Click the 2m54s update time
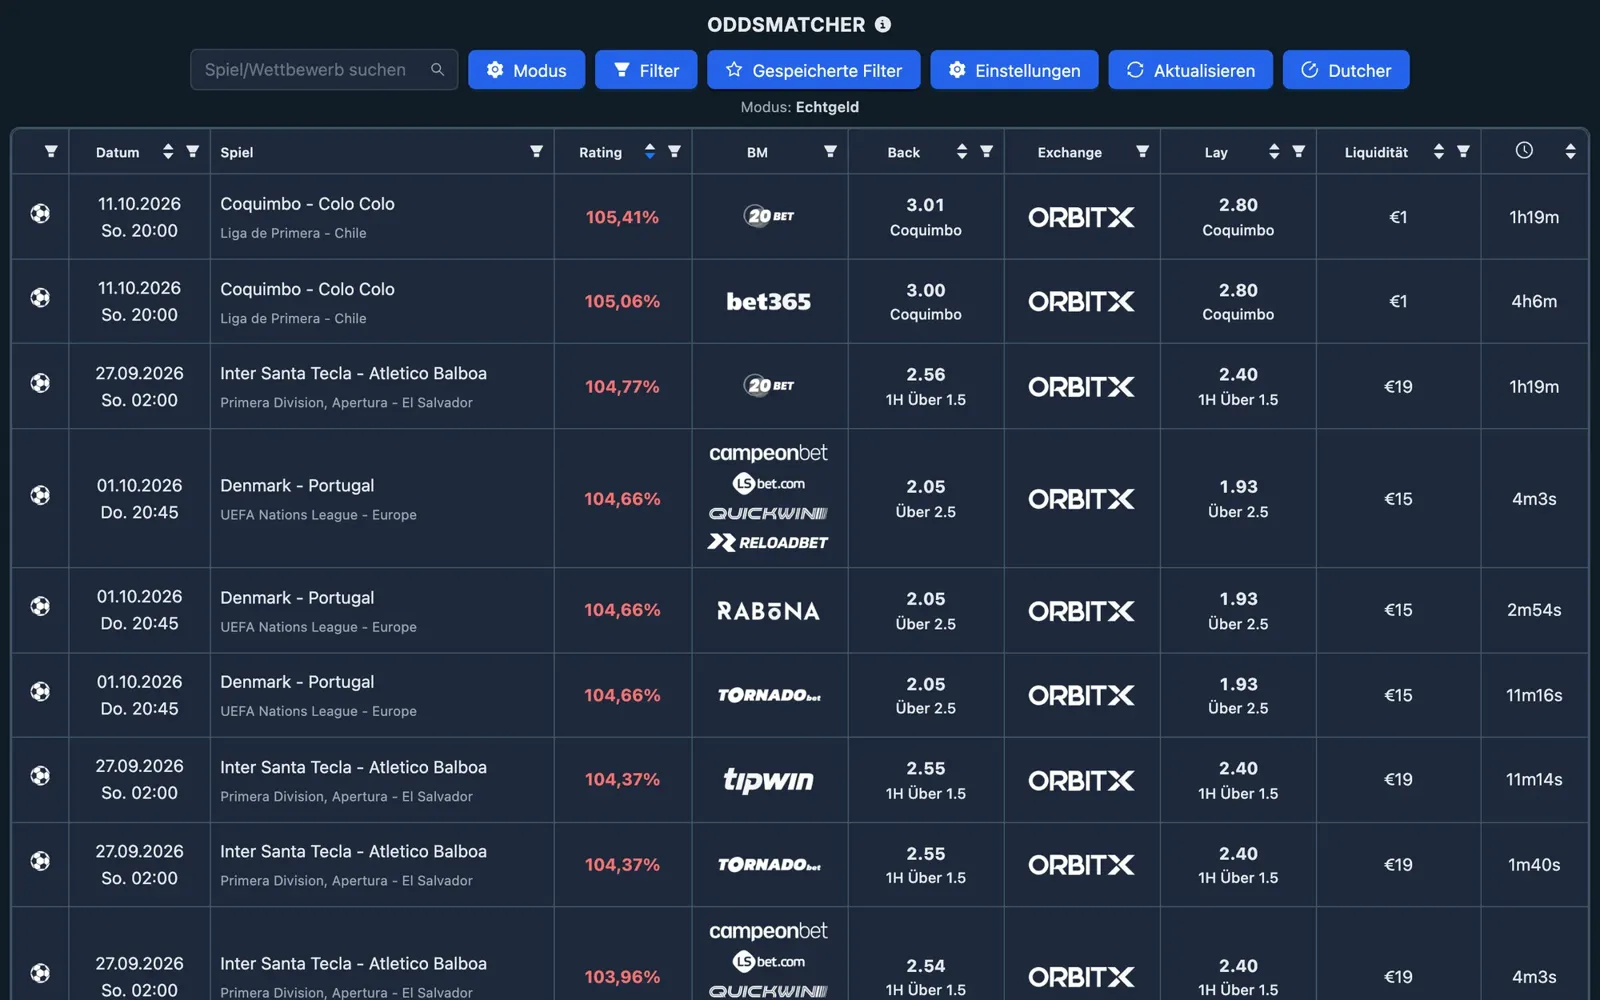This screenshot has width=1600, height=1000. point(1534,610)
